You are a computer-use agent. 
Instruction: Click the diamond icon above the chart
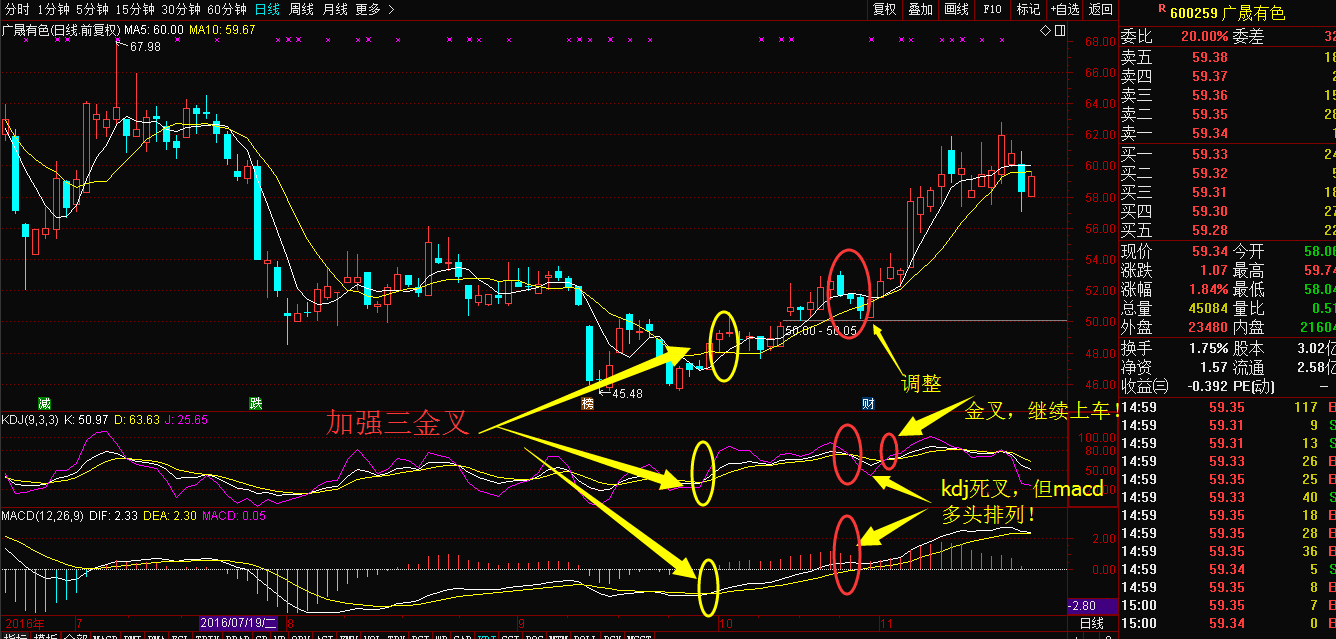tap(1045, 31)
